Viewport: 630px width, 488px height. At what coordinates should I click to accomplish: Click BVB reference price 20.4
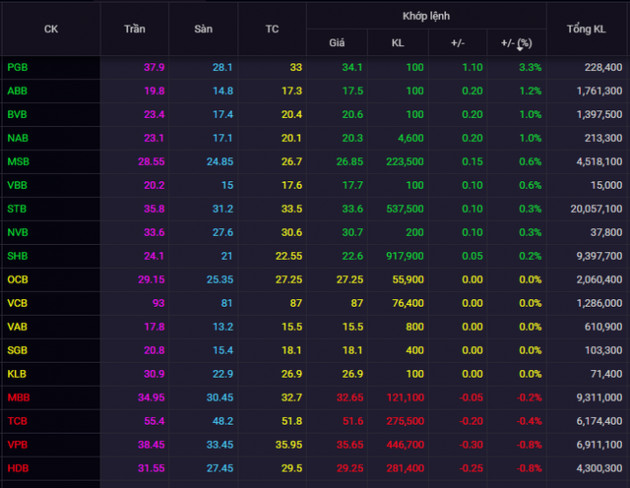292,114
